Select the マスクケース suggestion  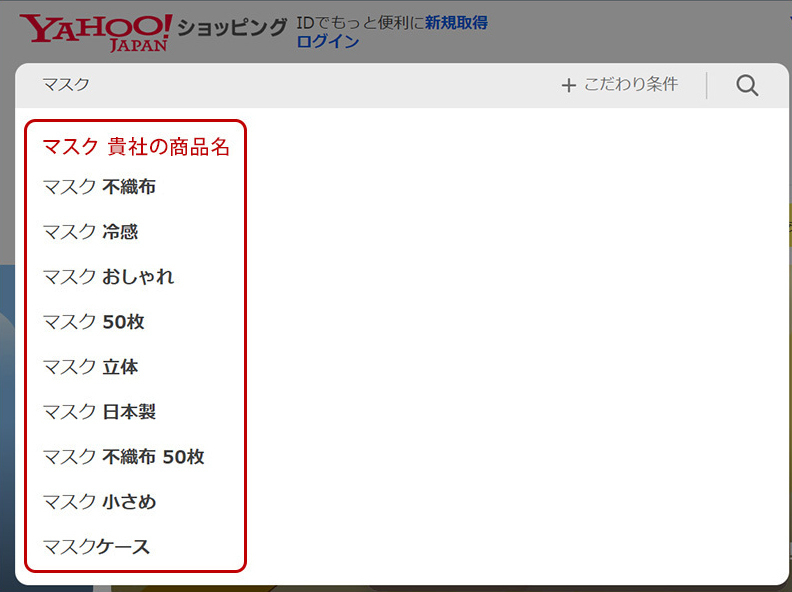(x=96, y=547)
